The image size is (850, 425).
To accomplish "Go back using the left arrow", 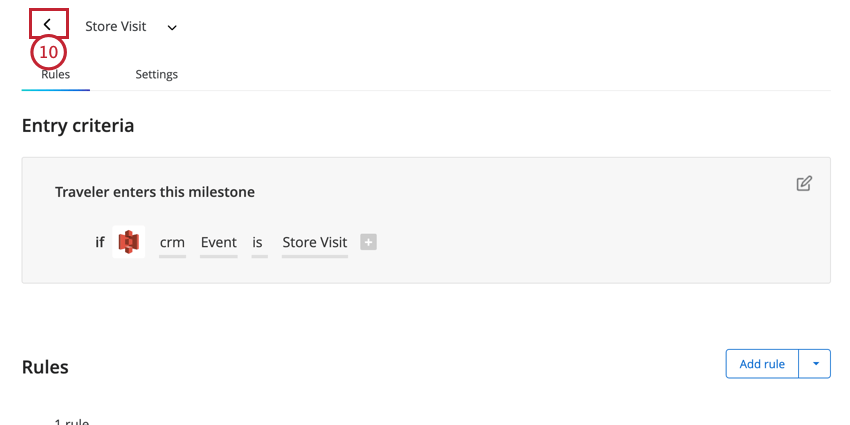I will pyautogui.click(x=48, y=24).
